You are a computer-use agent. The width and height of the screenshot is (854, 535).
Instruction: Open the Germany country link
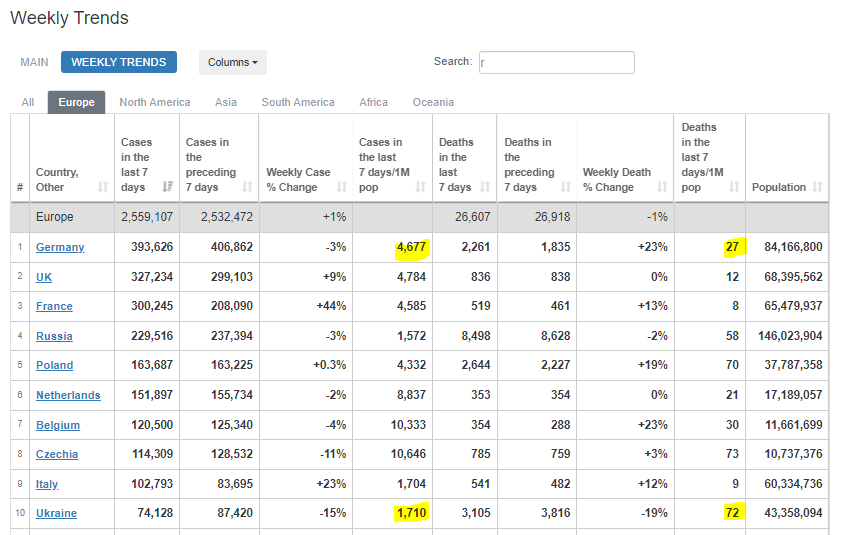tap(60, 247)
